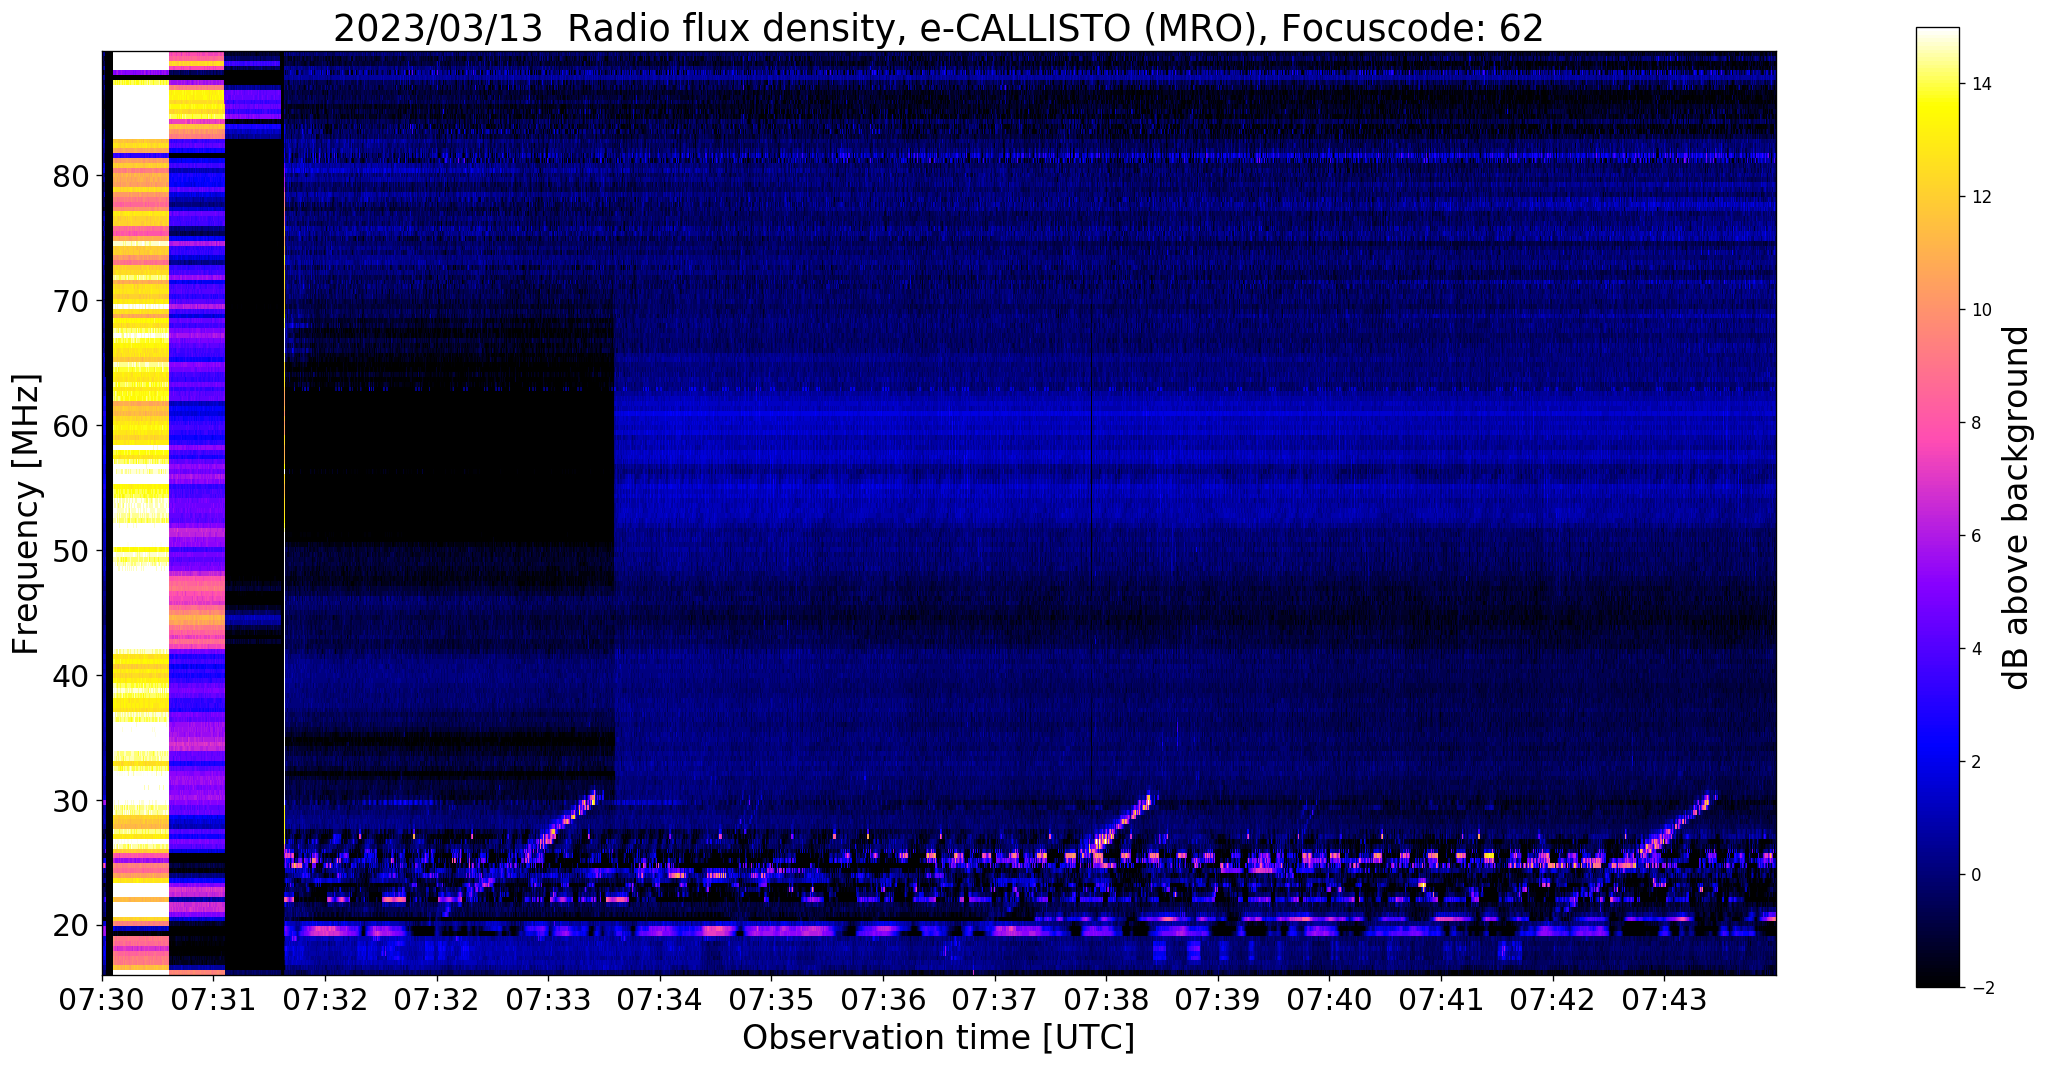Viewport: 2047px width, 1067px height.
Task: Click the colorbar tick label 12
Action: pyautogui.click(x=1980, y=197)
